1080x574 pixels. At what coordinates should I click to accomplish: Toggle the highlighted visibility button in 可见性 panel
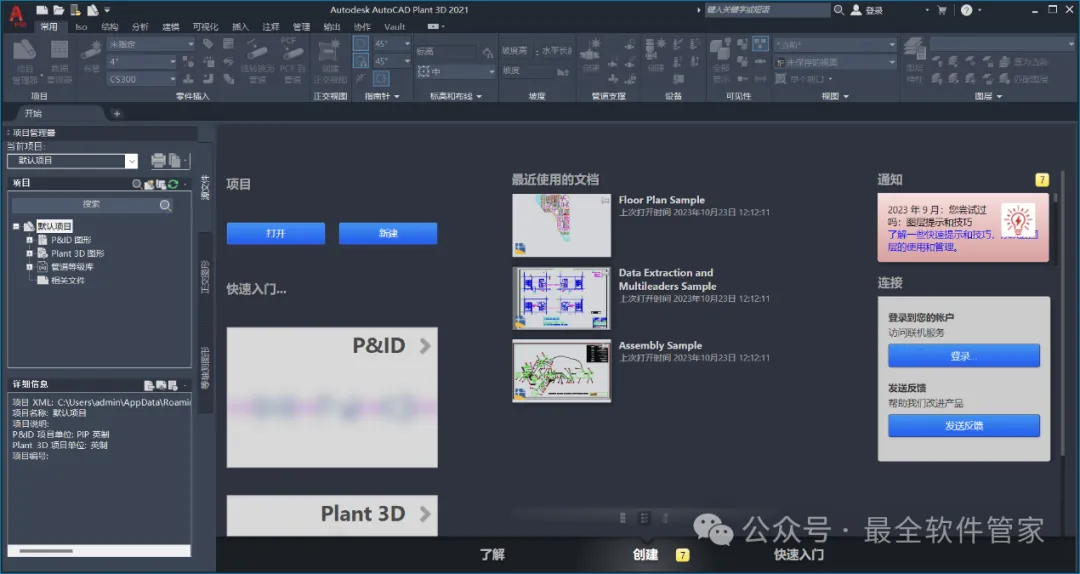760,44
